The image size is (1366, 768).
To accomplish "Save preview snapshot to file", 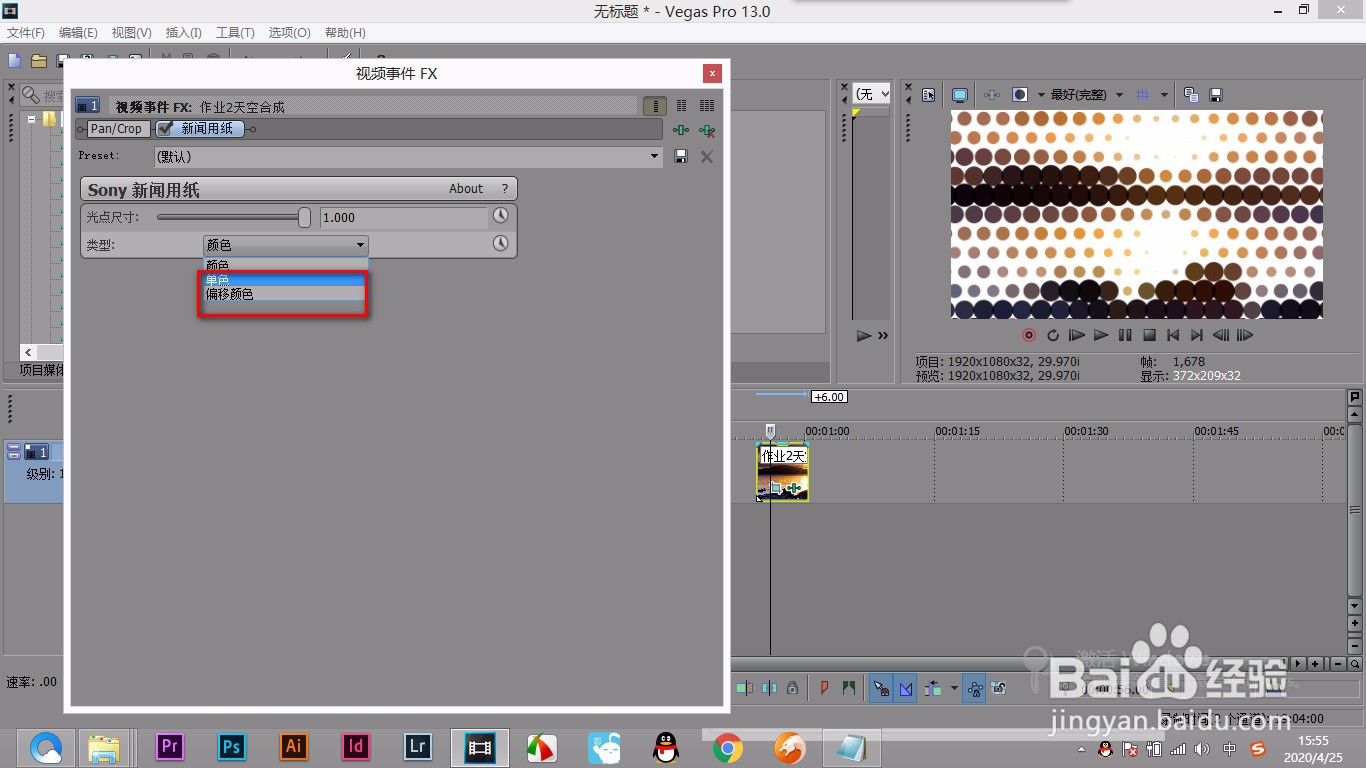I will 1216,95.
